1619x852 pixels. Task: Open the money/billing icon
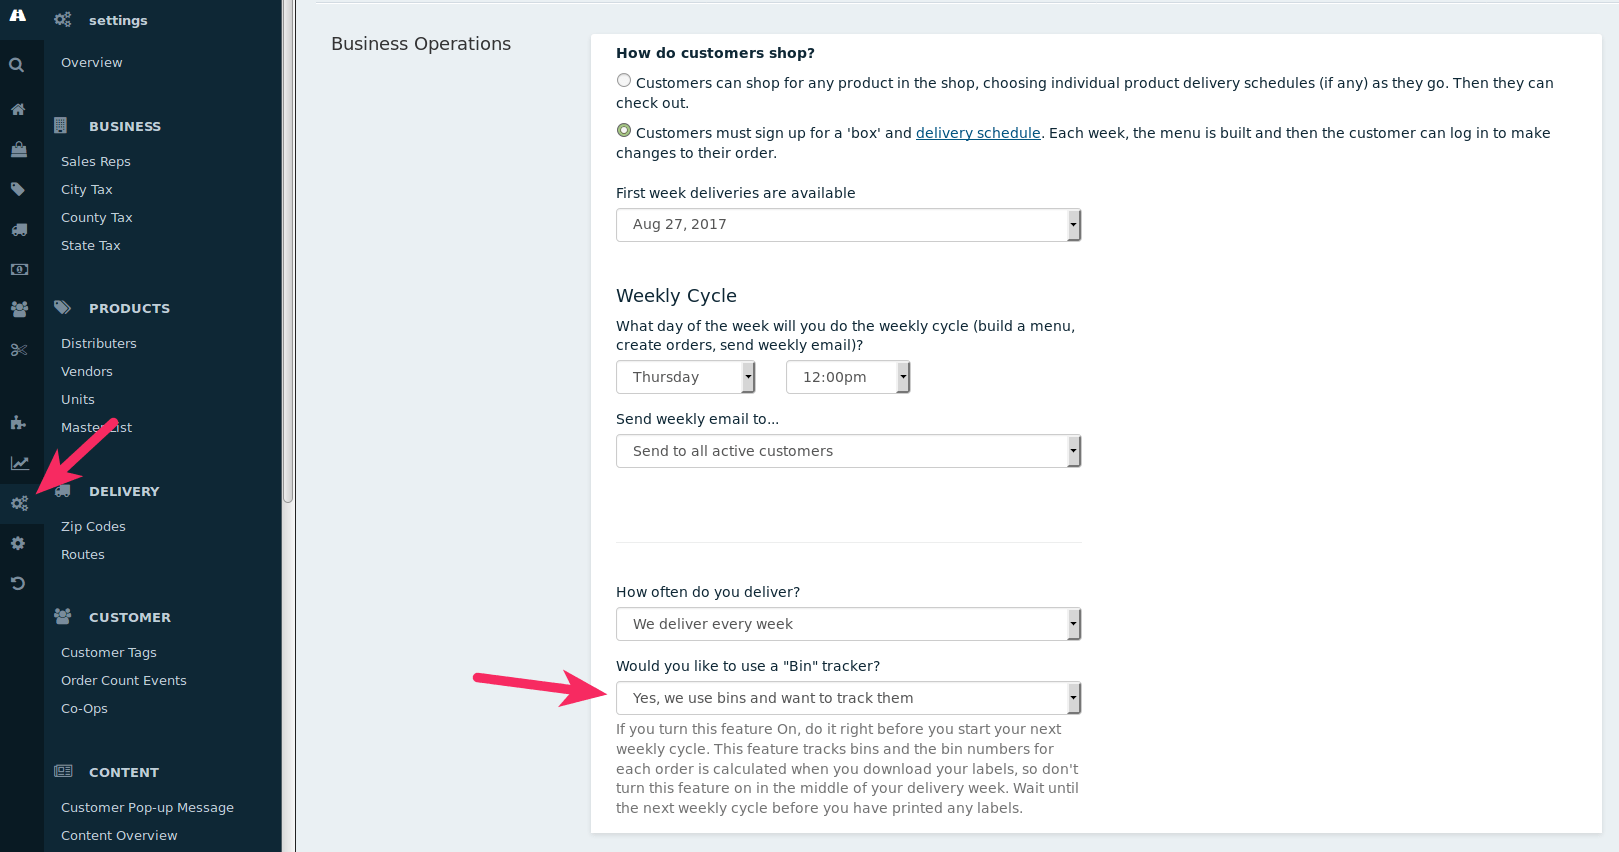point(19,269)
